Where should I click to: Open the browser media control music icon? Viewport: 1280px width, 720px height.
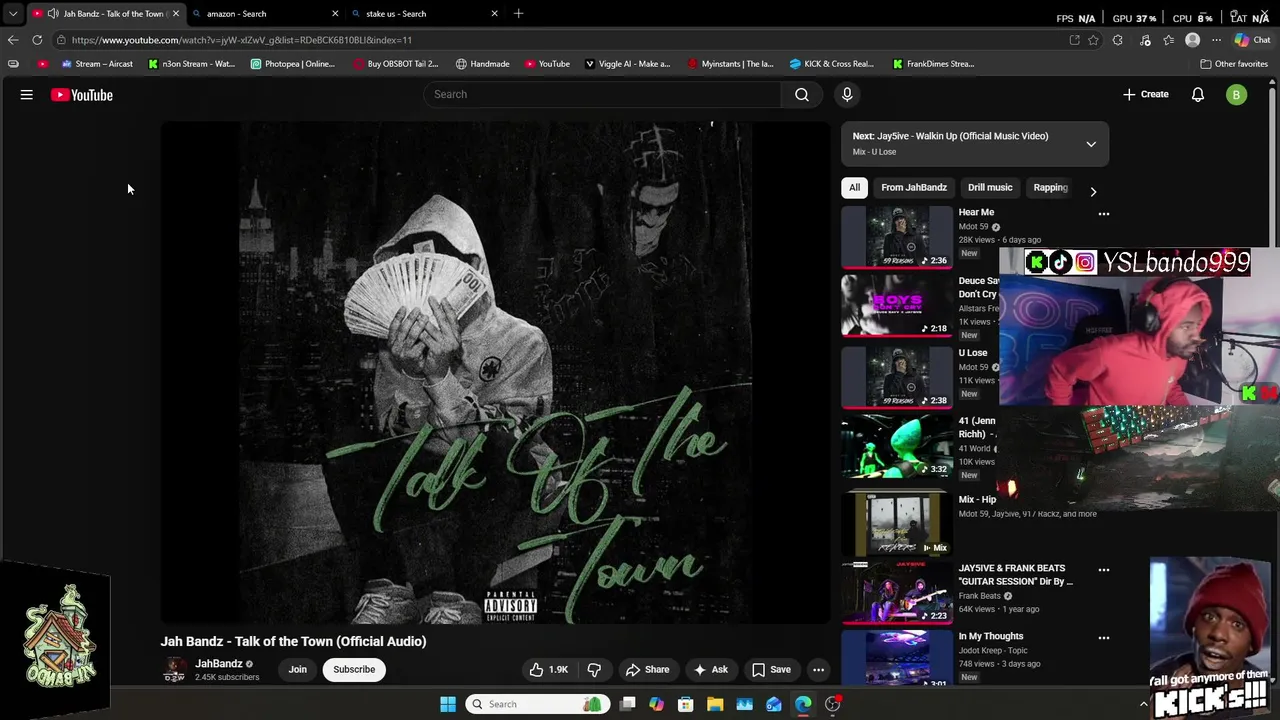(1145, 40)
